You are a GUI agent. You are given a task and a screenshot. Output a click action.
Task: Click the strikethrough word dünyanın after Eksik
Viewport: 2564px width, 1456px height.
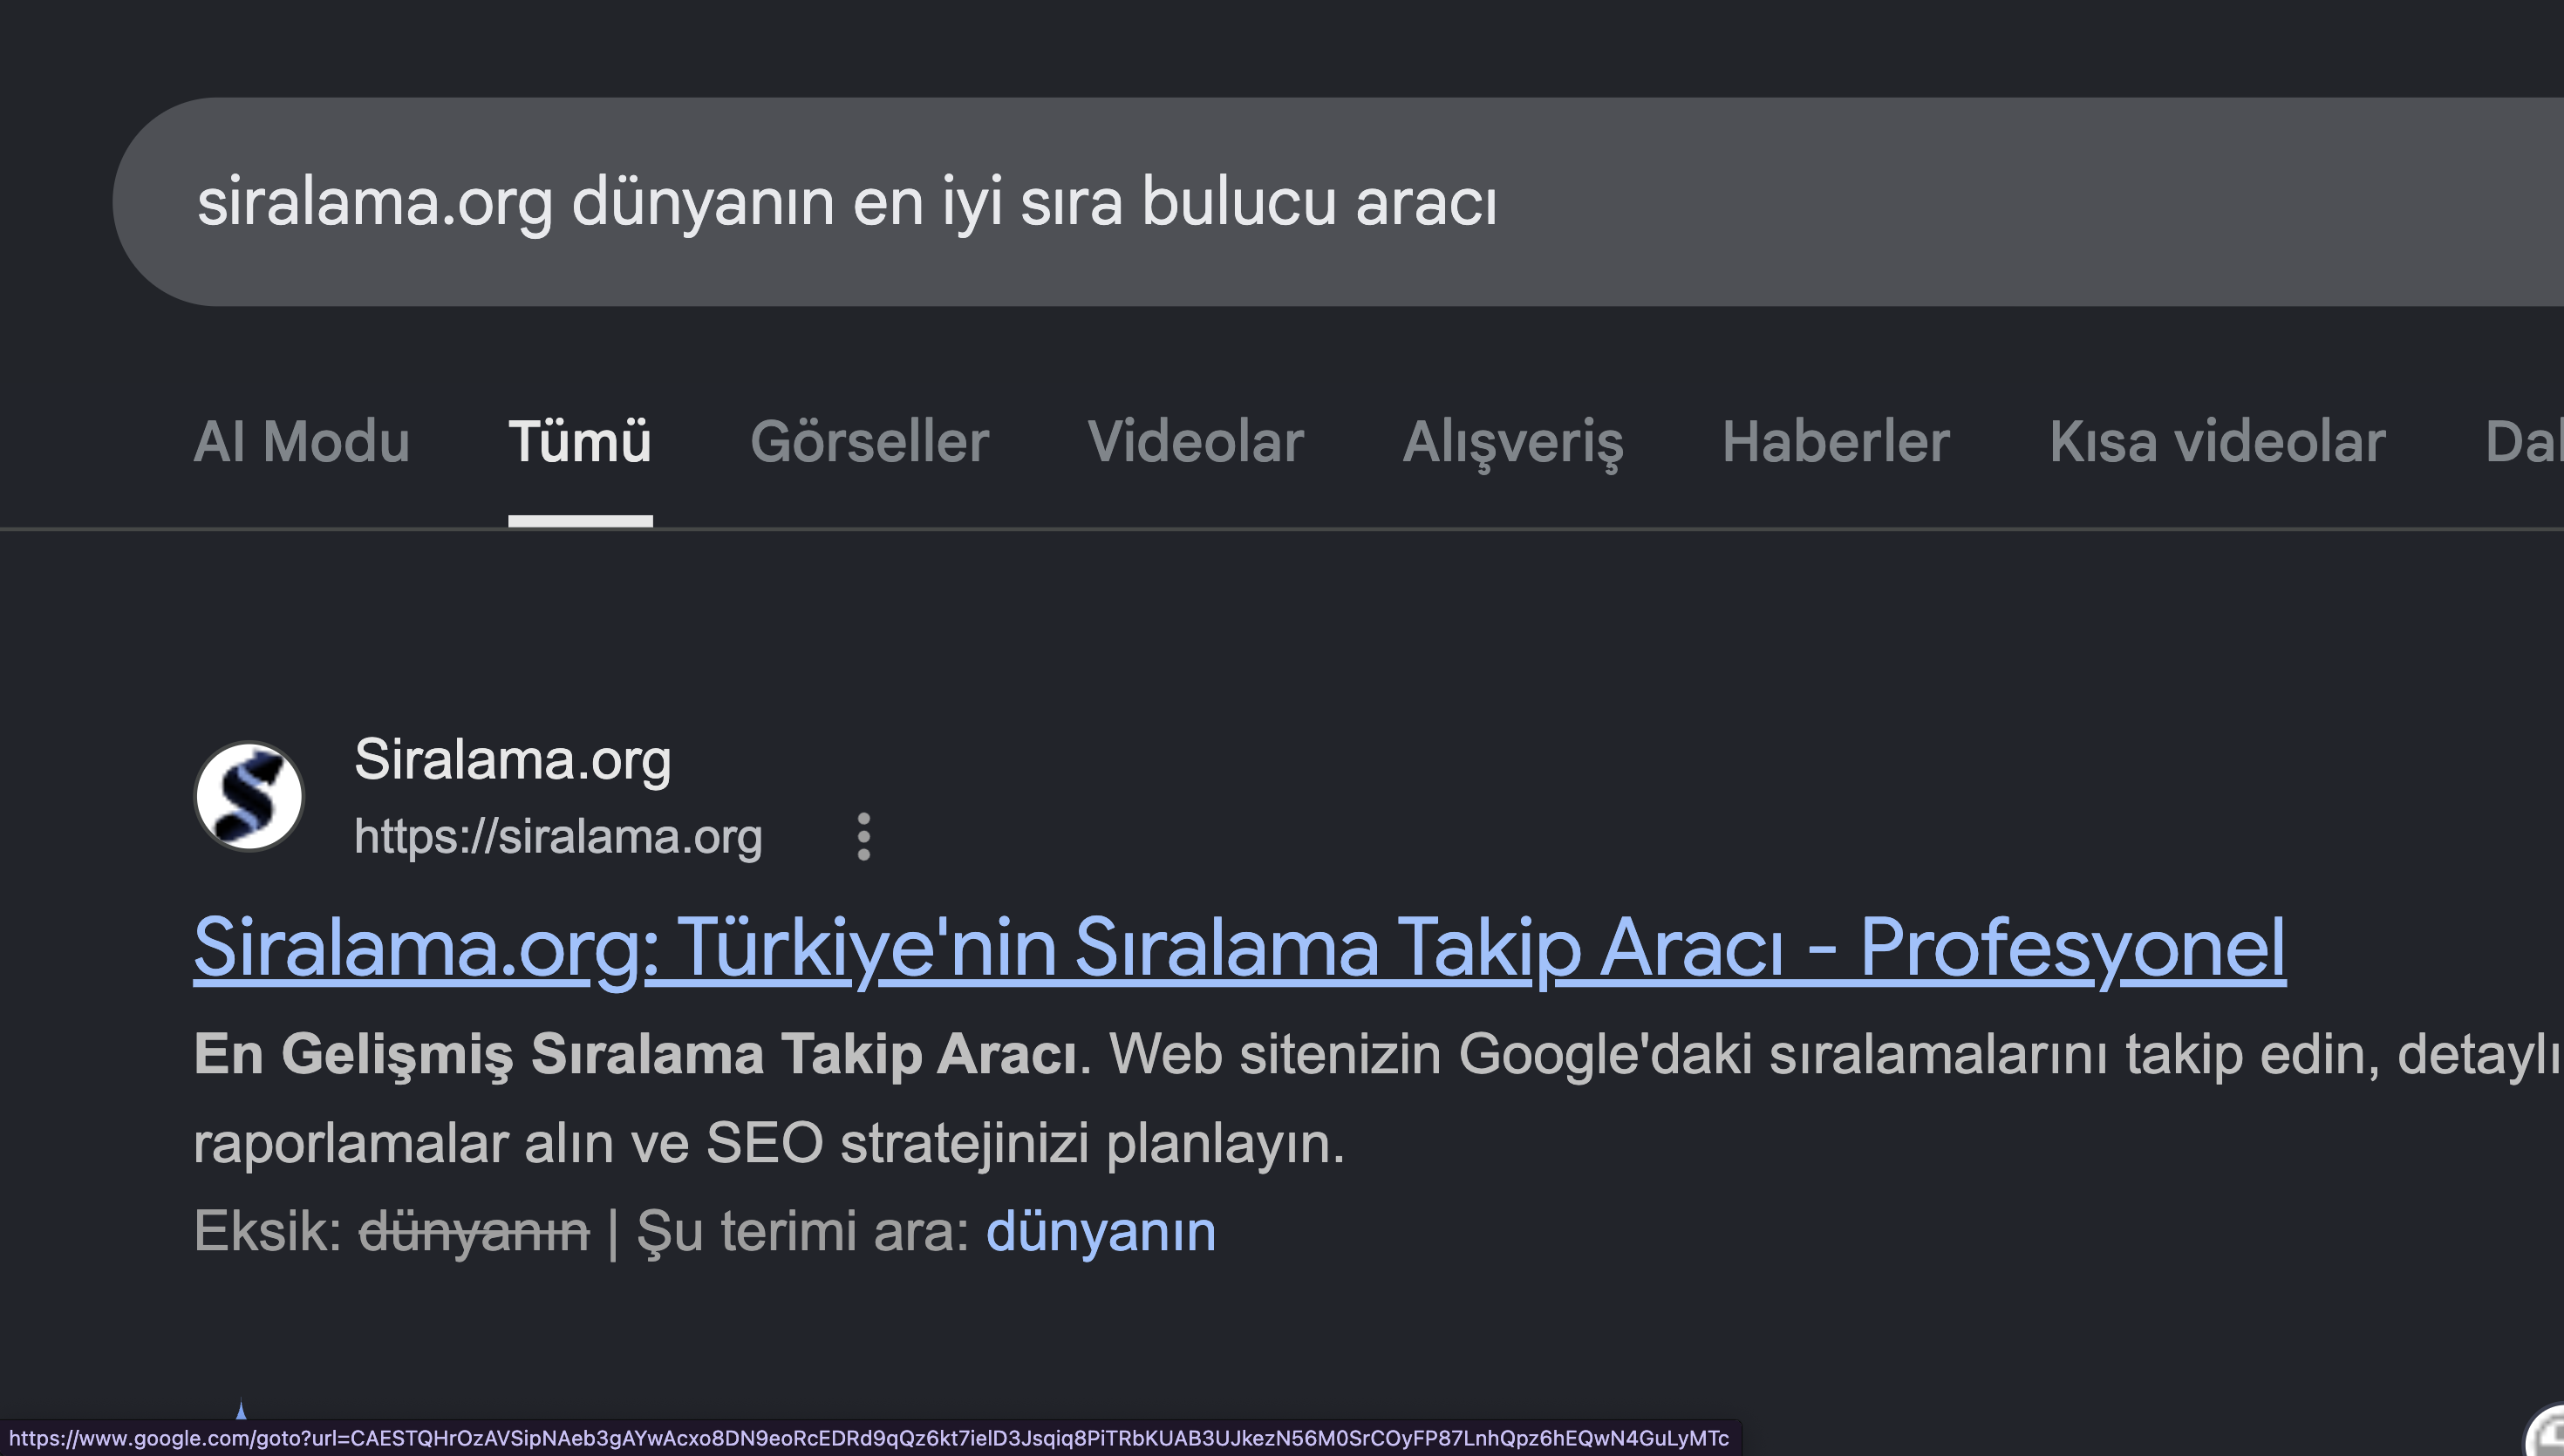pos(474,1231)
